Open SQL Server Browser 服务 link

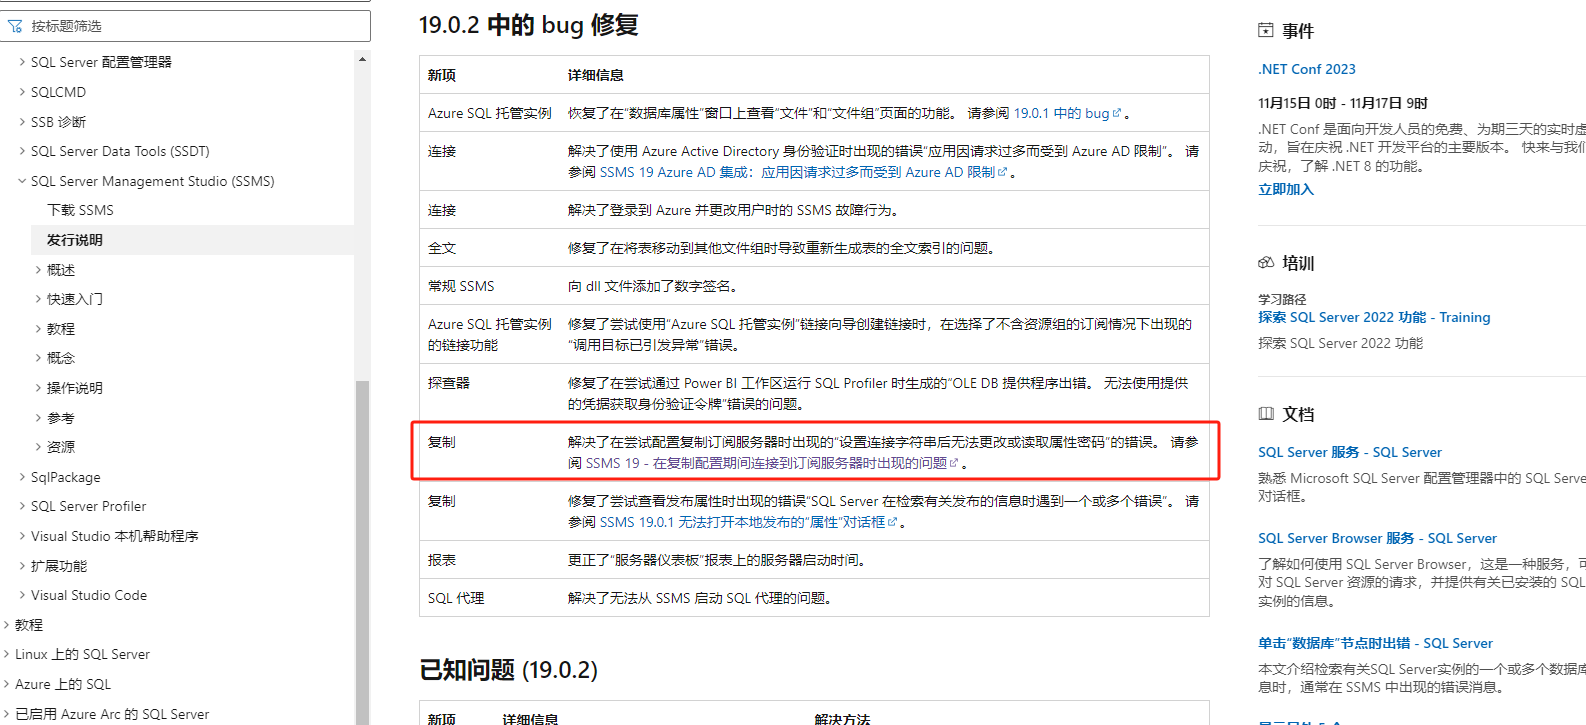(1377, 538)
